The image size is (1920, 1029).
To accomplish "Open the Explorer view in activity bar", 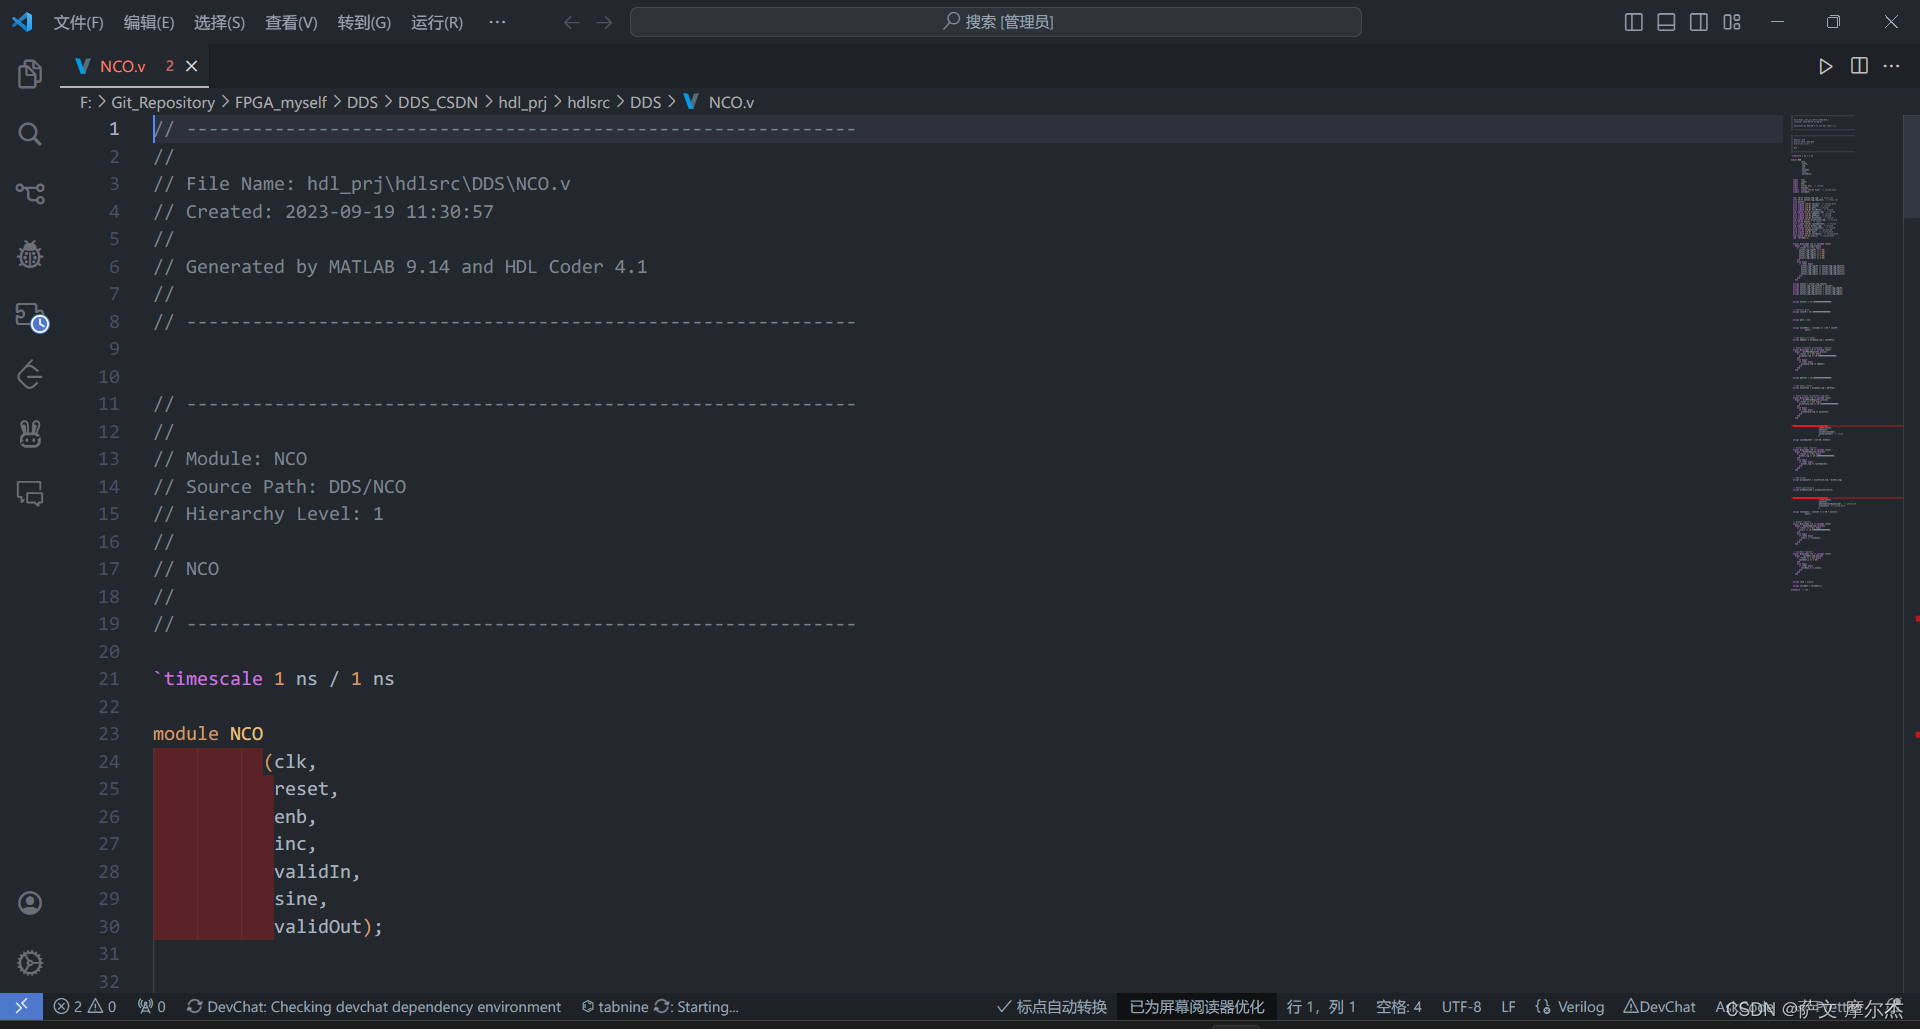I will 30,74.
